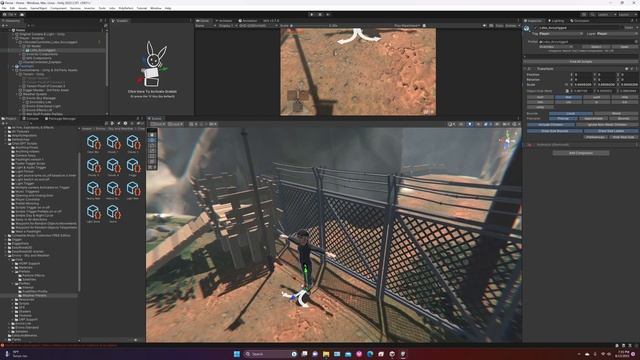Image resolution: width=640 pixels, height=360 pixels.
Task: Open prefab Overrides dropdown in Inspector
Action: tap(555, 47)
